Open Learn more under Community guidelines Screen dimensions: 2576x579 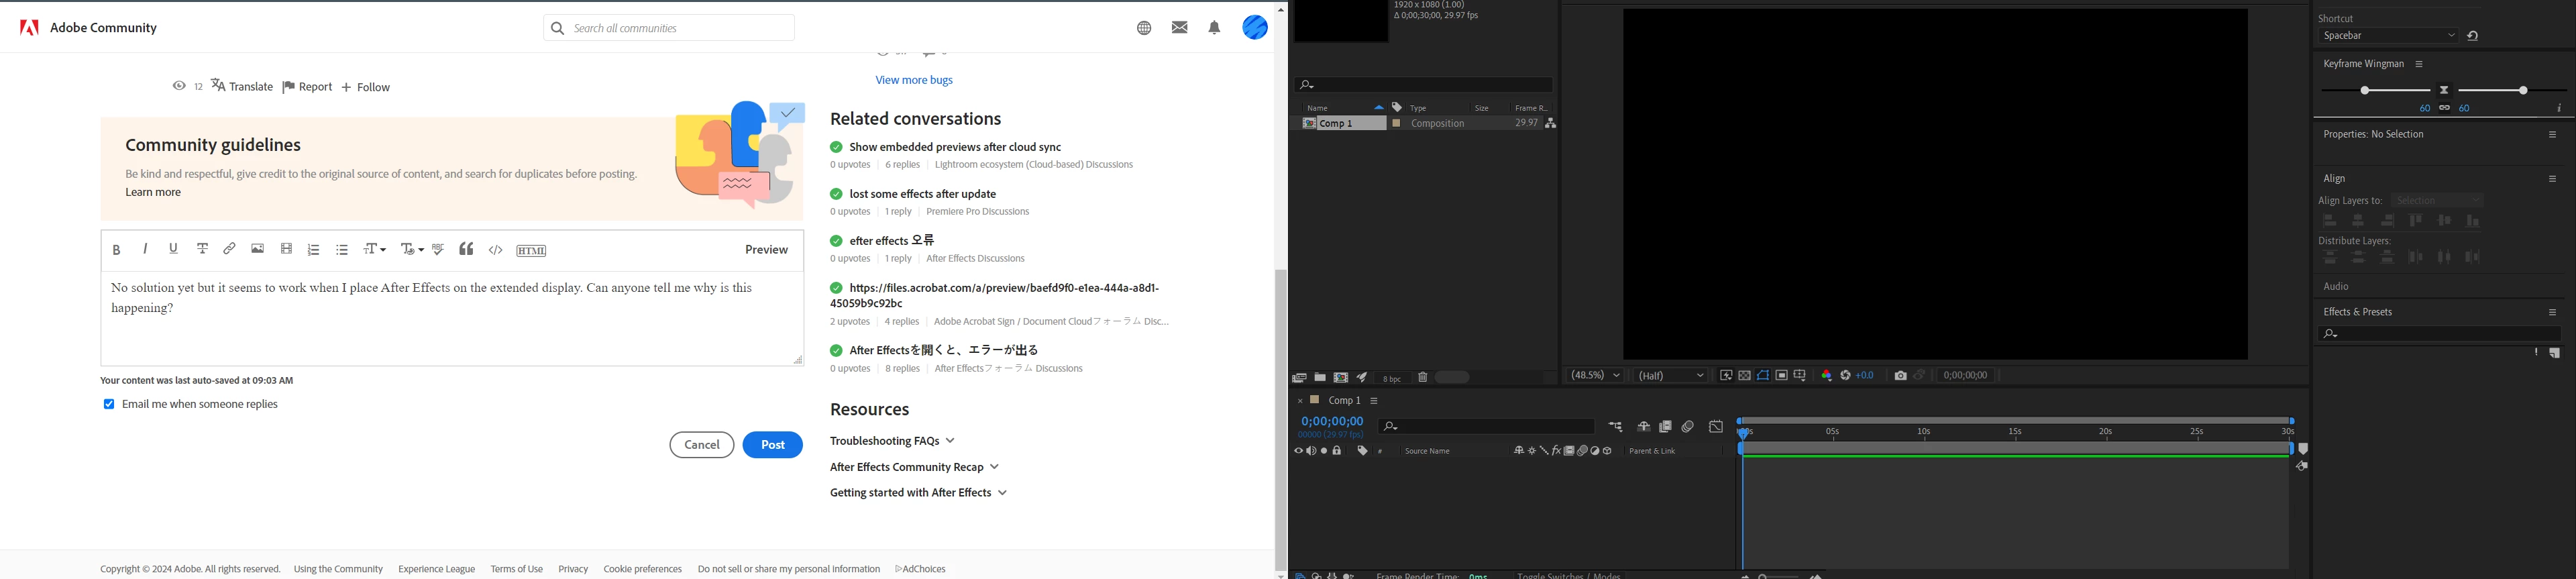click(x=153, y=192)
